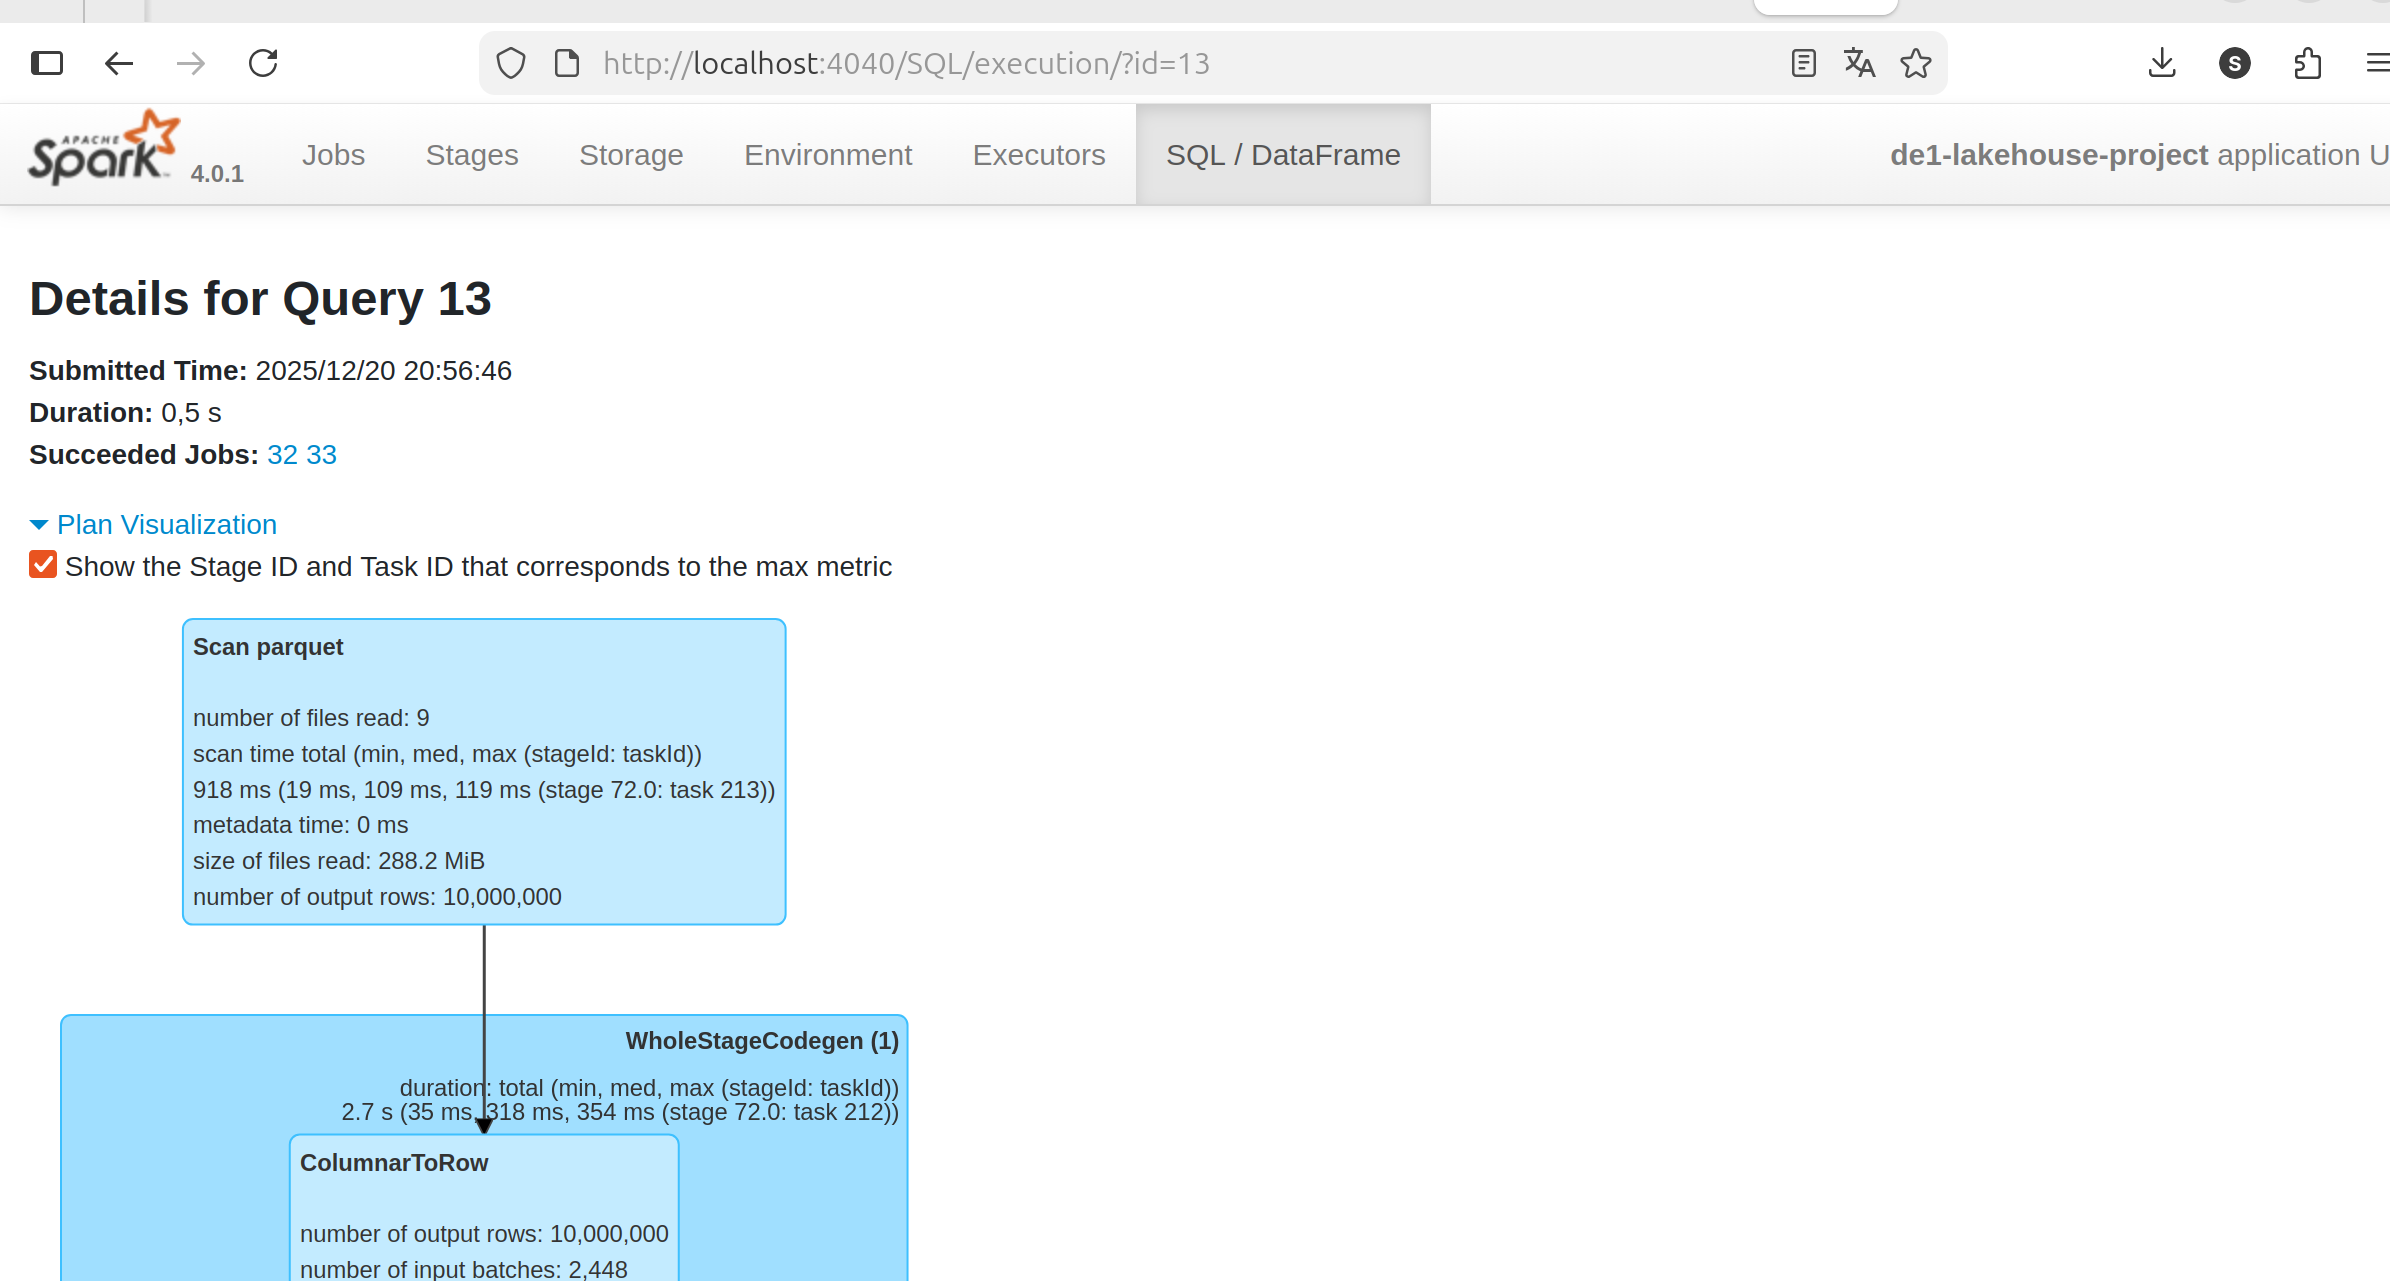This screenshot has height=1281, width=2390.
Task: Click the URL address bar
Action: coord(1100,64)
